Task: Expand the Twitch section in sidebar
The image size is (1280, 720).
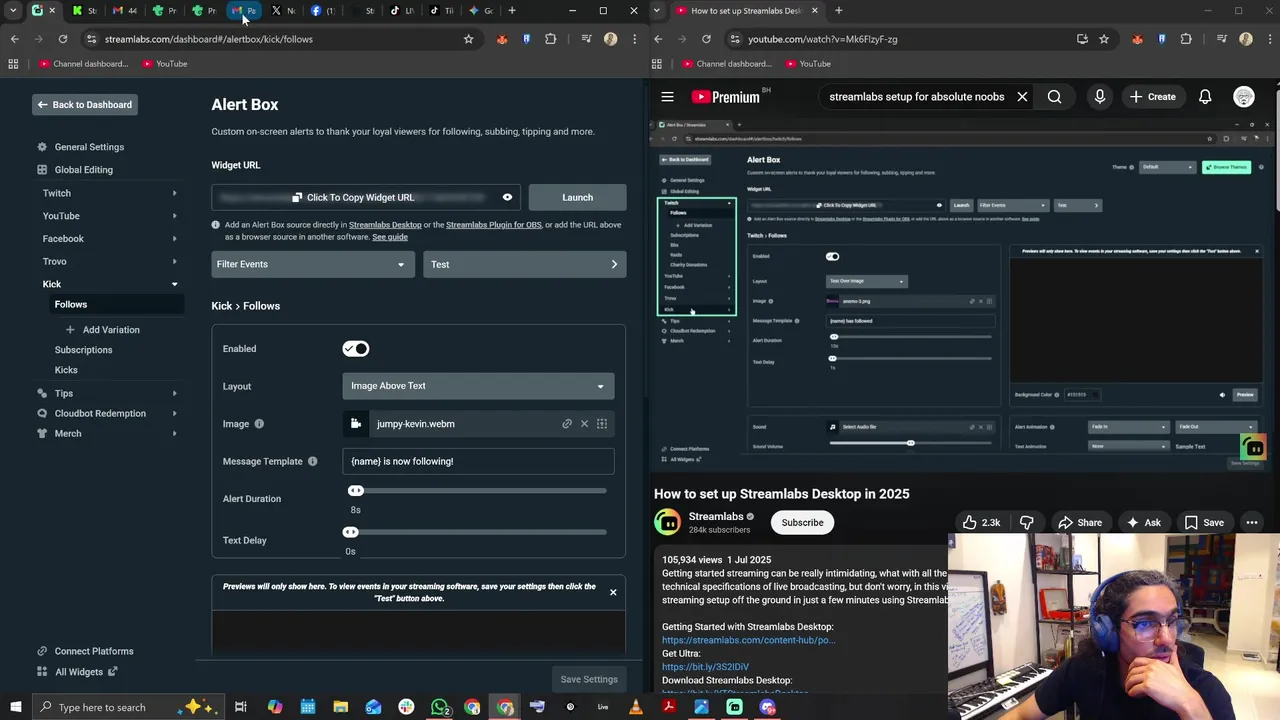Action: pos(174,193)
